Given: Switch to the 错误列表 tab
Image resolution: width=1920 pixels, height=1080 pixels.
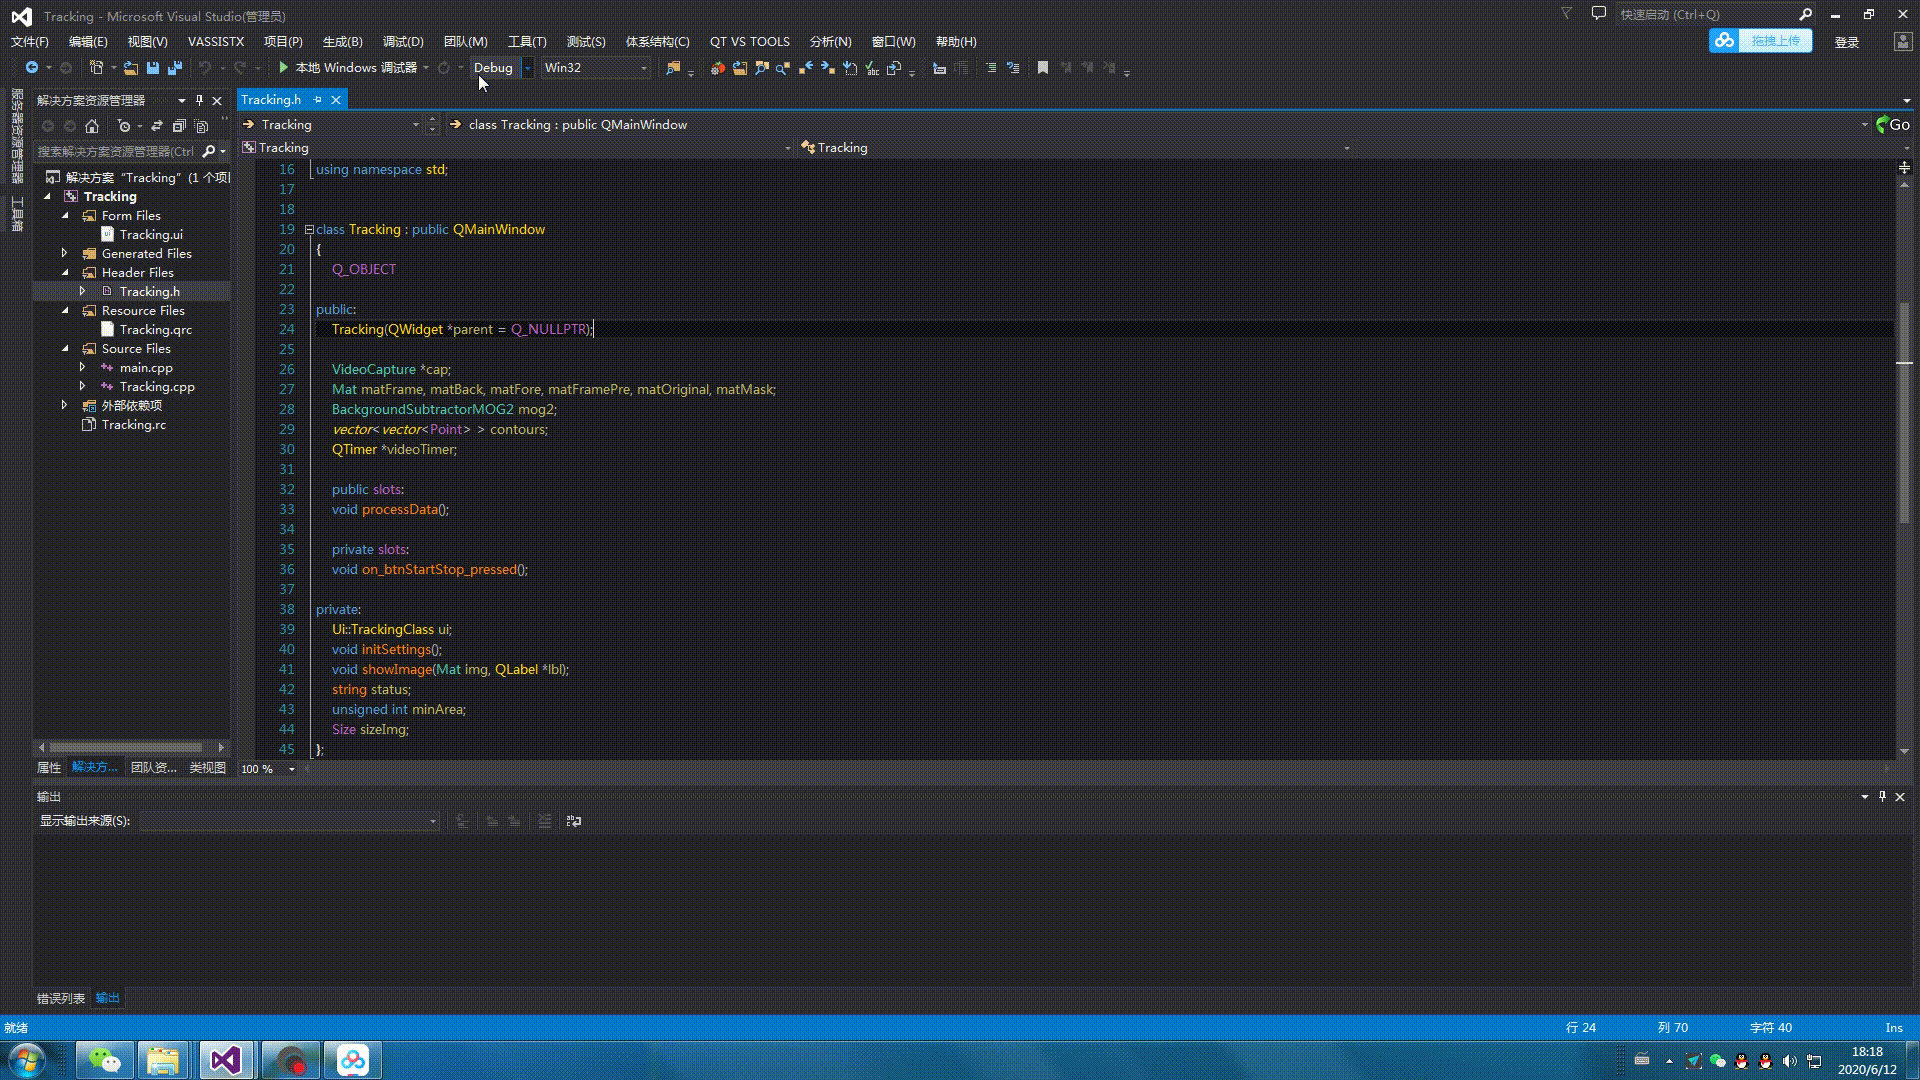Looking at the screenshot, I should coord(61,998).
